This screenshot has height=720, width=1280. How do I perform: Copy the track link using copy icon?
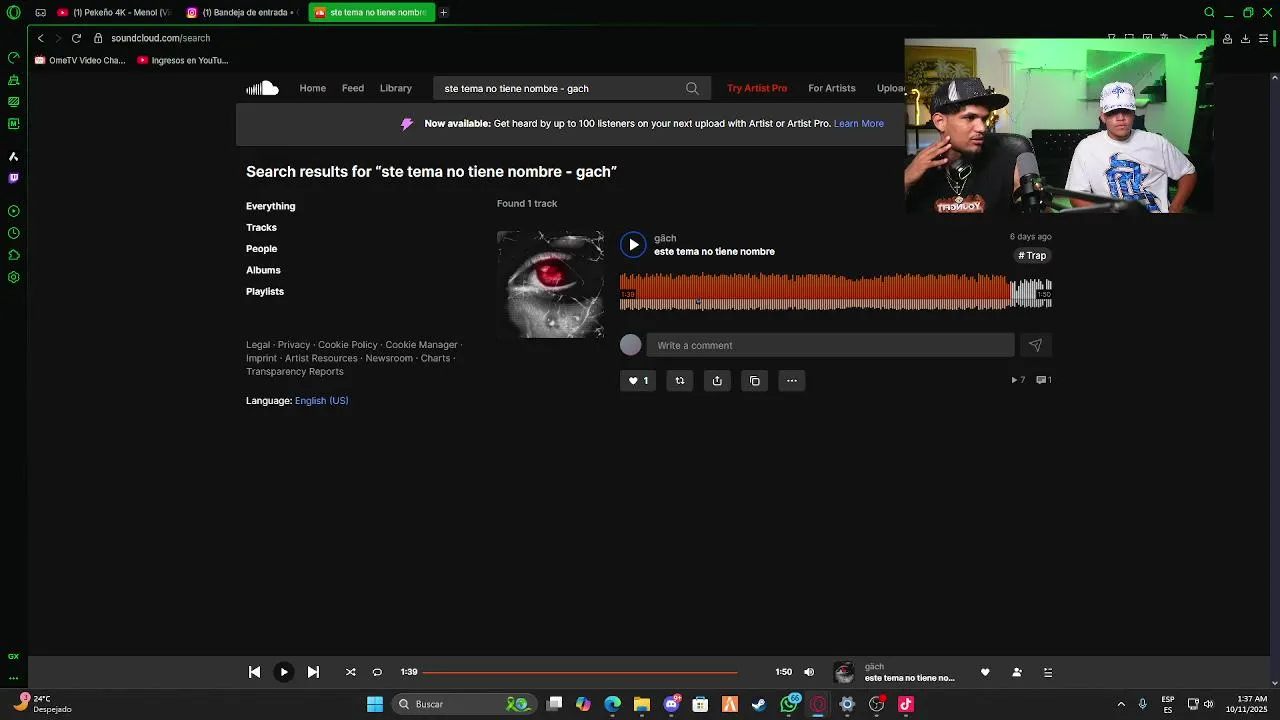[x=755, y=380]
